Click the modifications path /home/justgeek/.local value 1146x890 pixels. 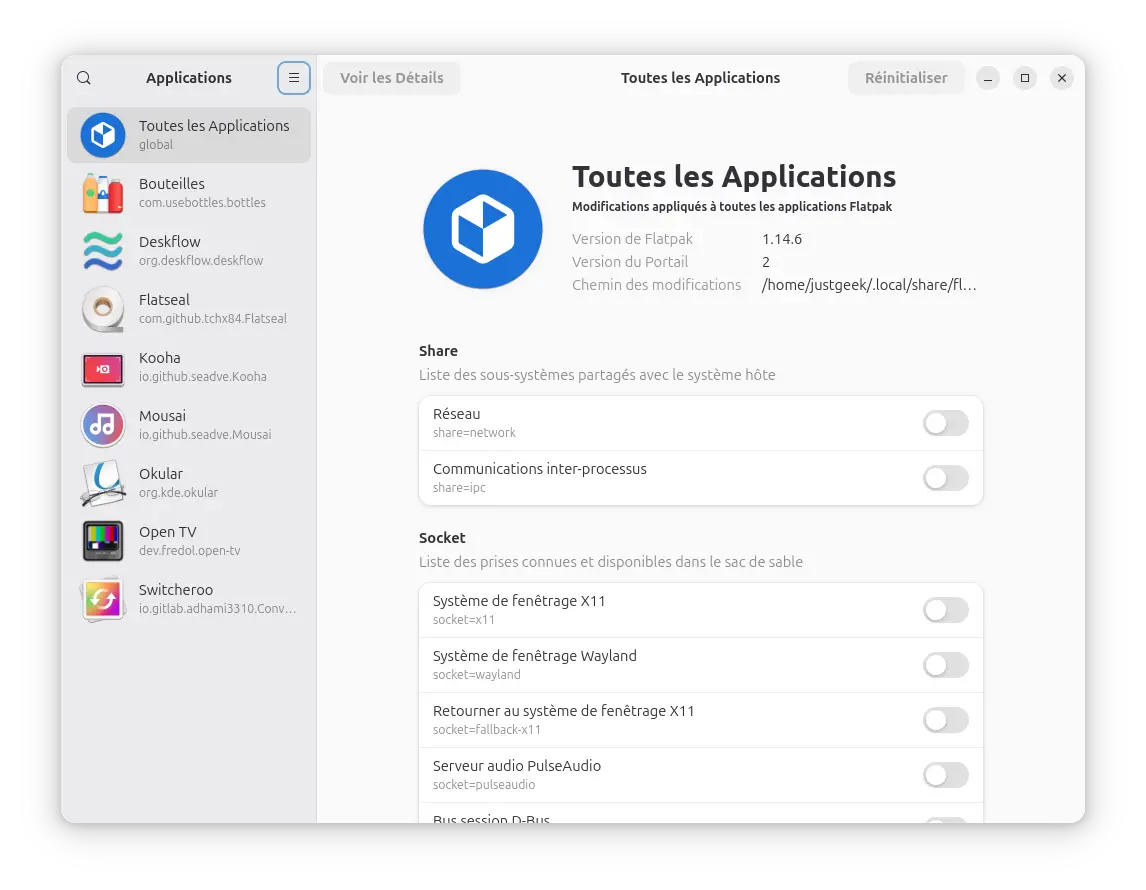click(869, 285)
